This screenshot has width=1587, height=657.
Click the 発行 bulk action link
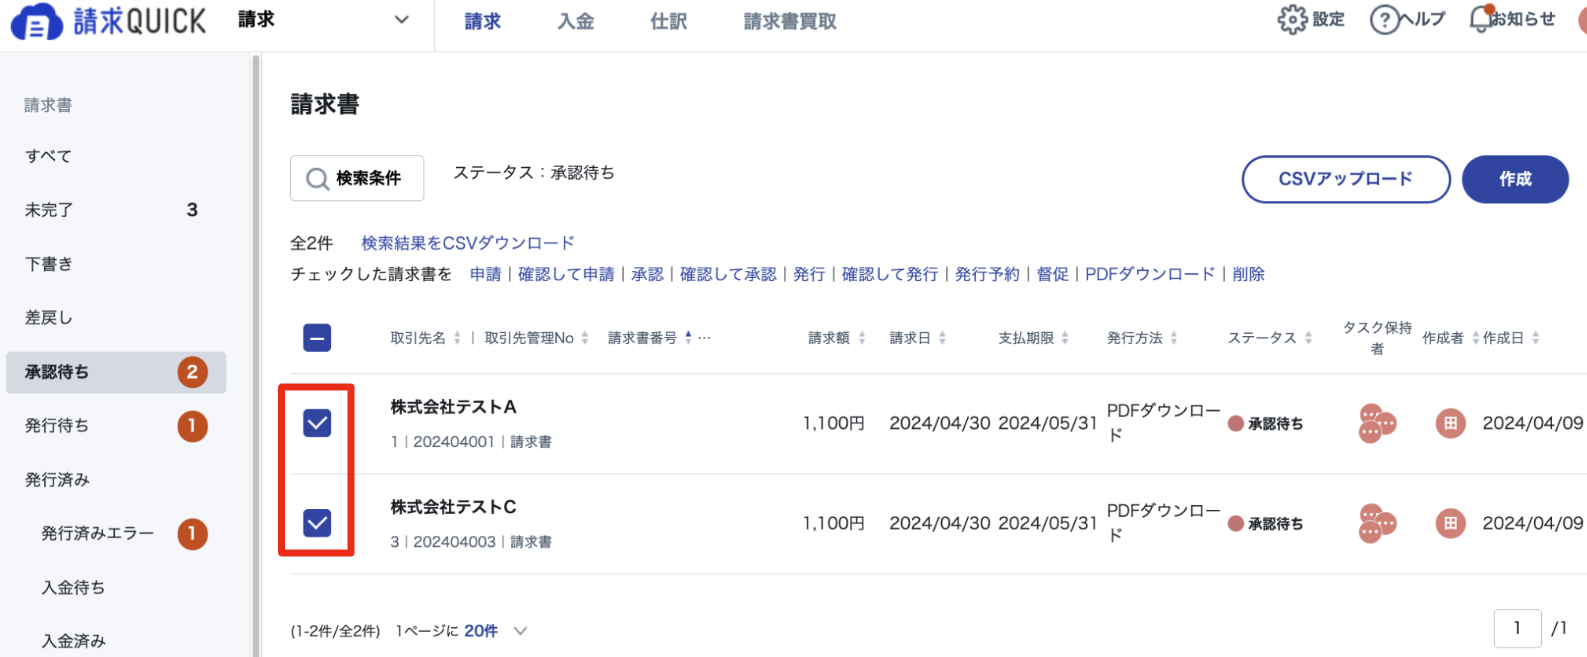(809, 274)
